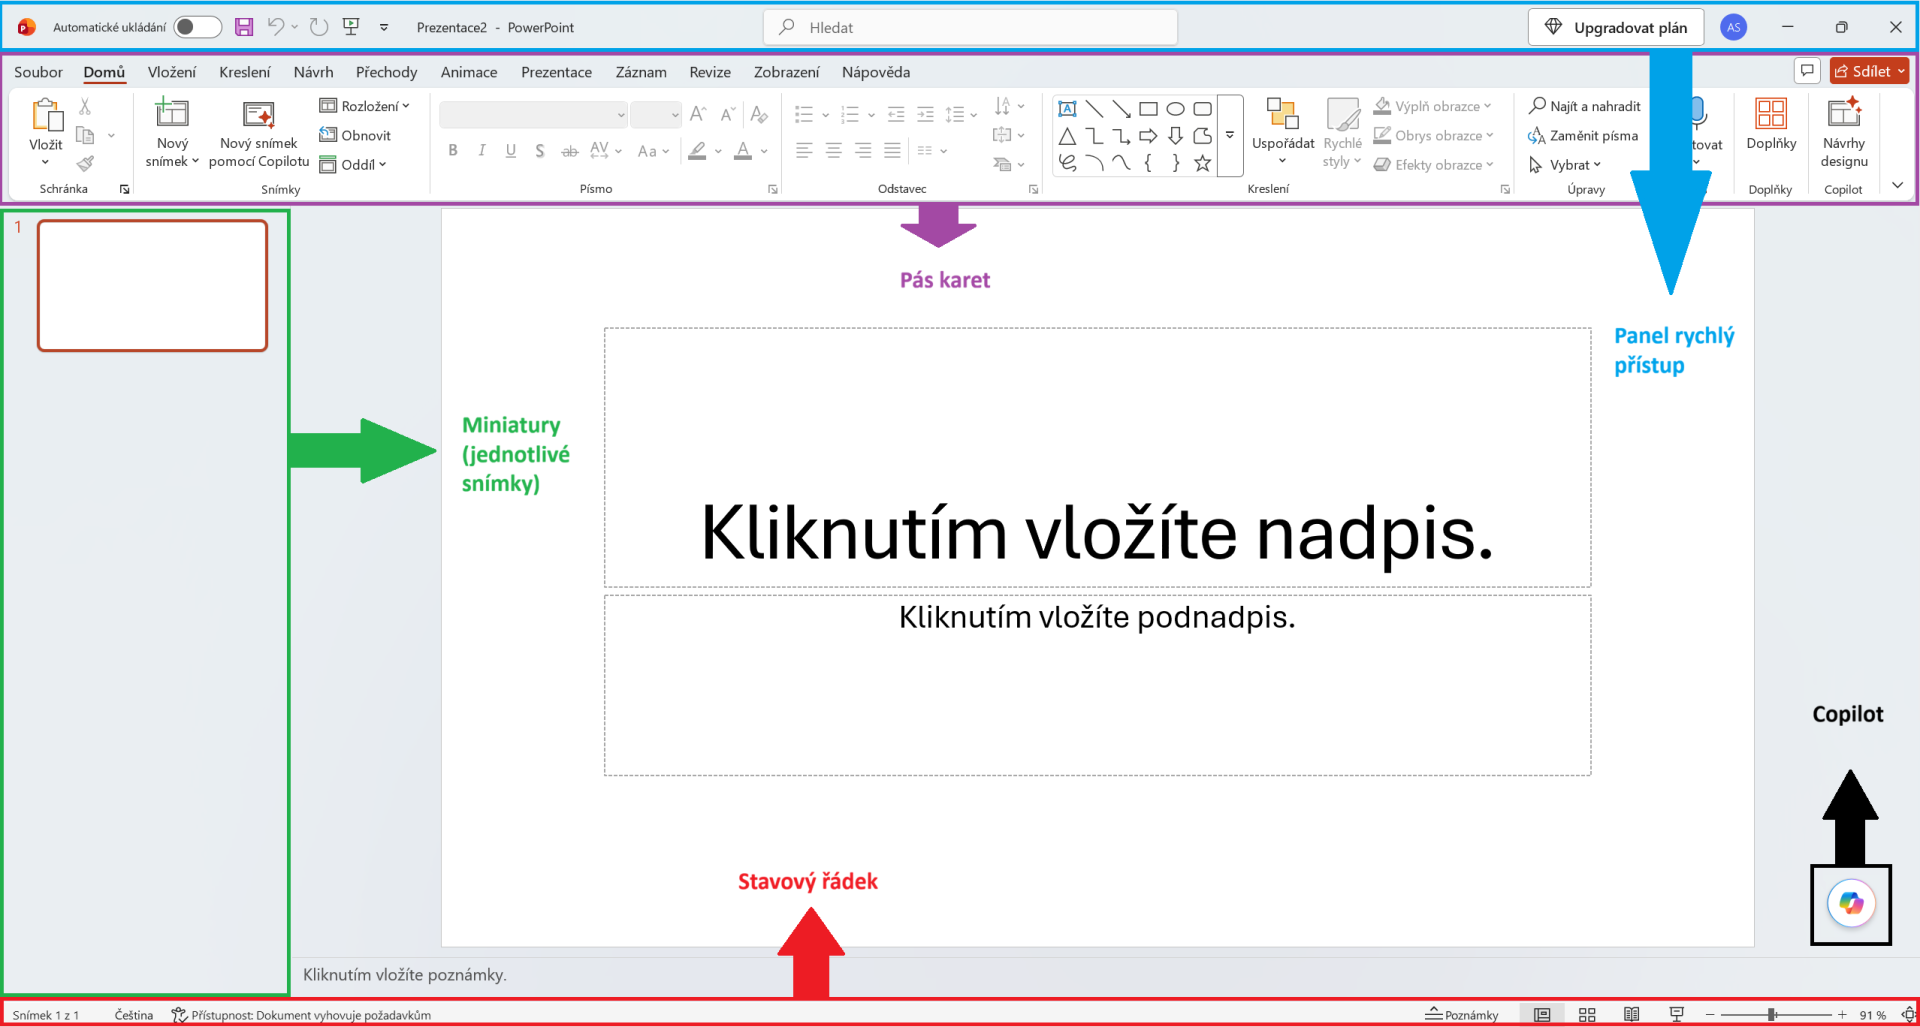Decrease the font size
Viewport: 1920px width, 1027px height.
click(728, 114)
